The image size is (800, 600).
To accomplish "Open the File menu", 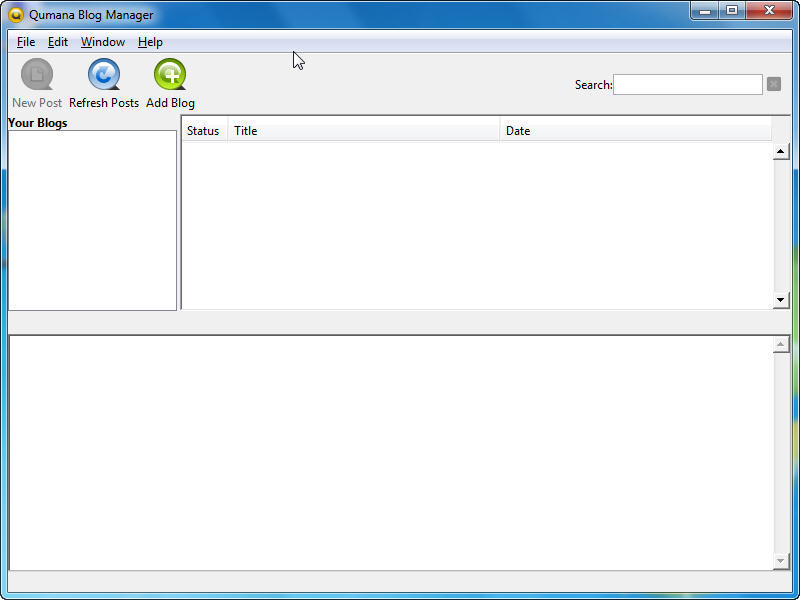I will (x=26, y=42).
